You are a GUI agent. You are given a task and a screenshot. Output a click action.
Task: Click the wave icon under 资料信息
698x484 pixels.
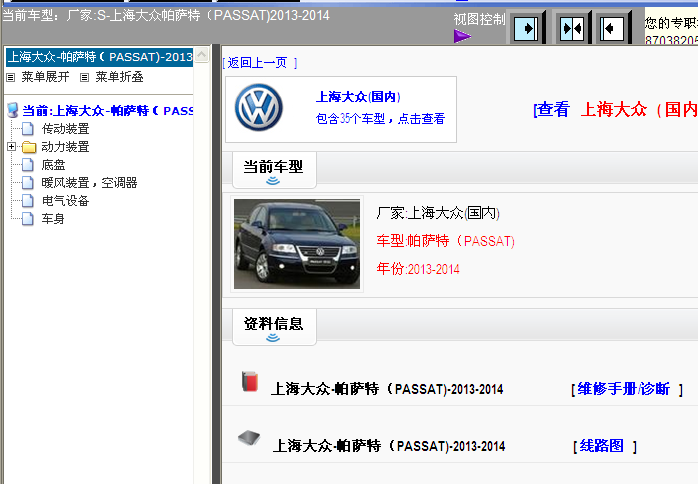pyautogui.click(x=273, y=338)
